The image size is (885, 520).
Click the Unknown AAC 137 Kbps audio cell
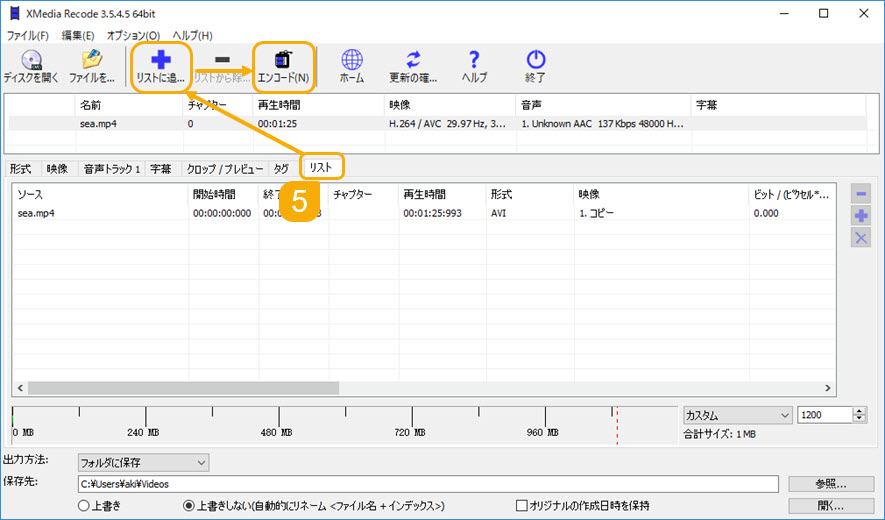[602, 124]
